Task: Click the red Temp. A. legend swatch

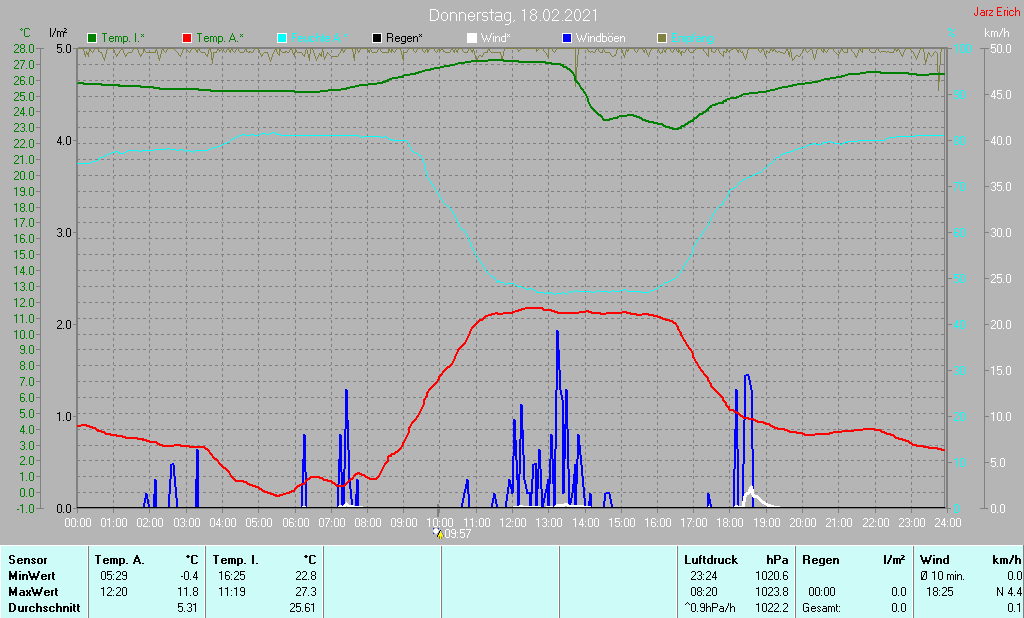Action: (x=187, y=39)
